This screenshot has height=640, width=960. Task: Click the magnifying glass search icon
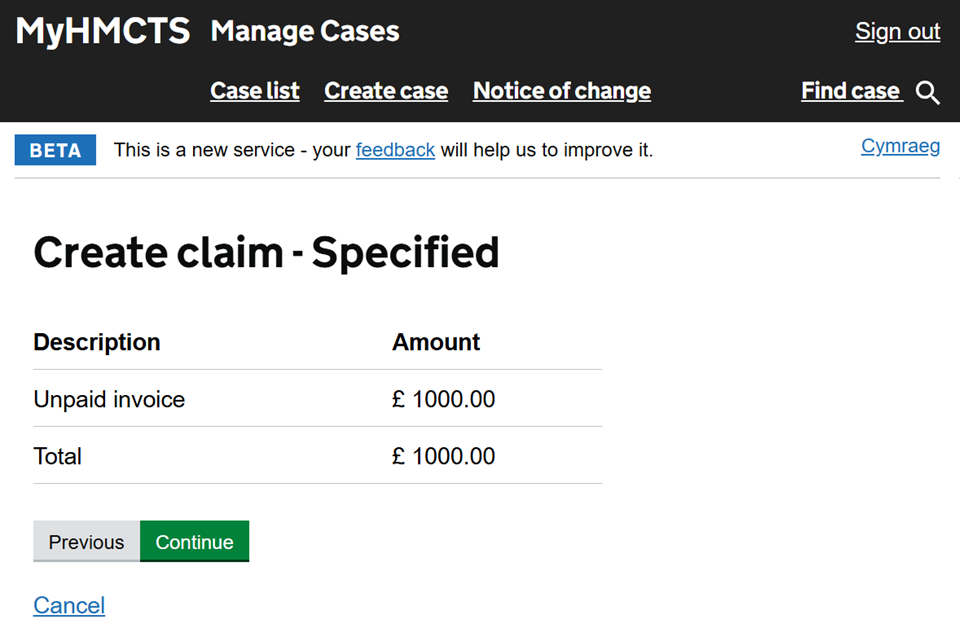928,93
